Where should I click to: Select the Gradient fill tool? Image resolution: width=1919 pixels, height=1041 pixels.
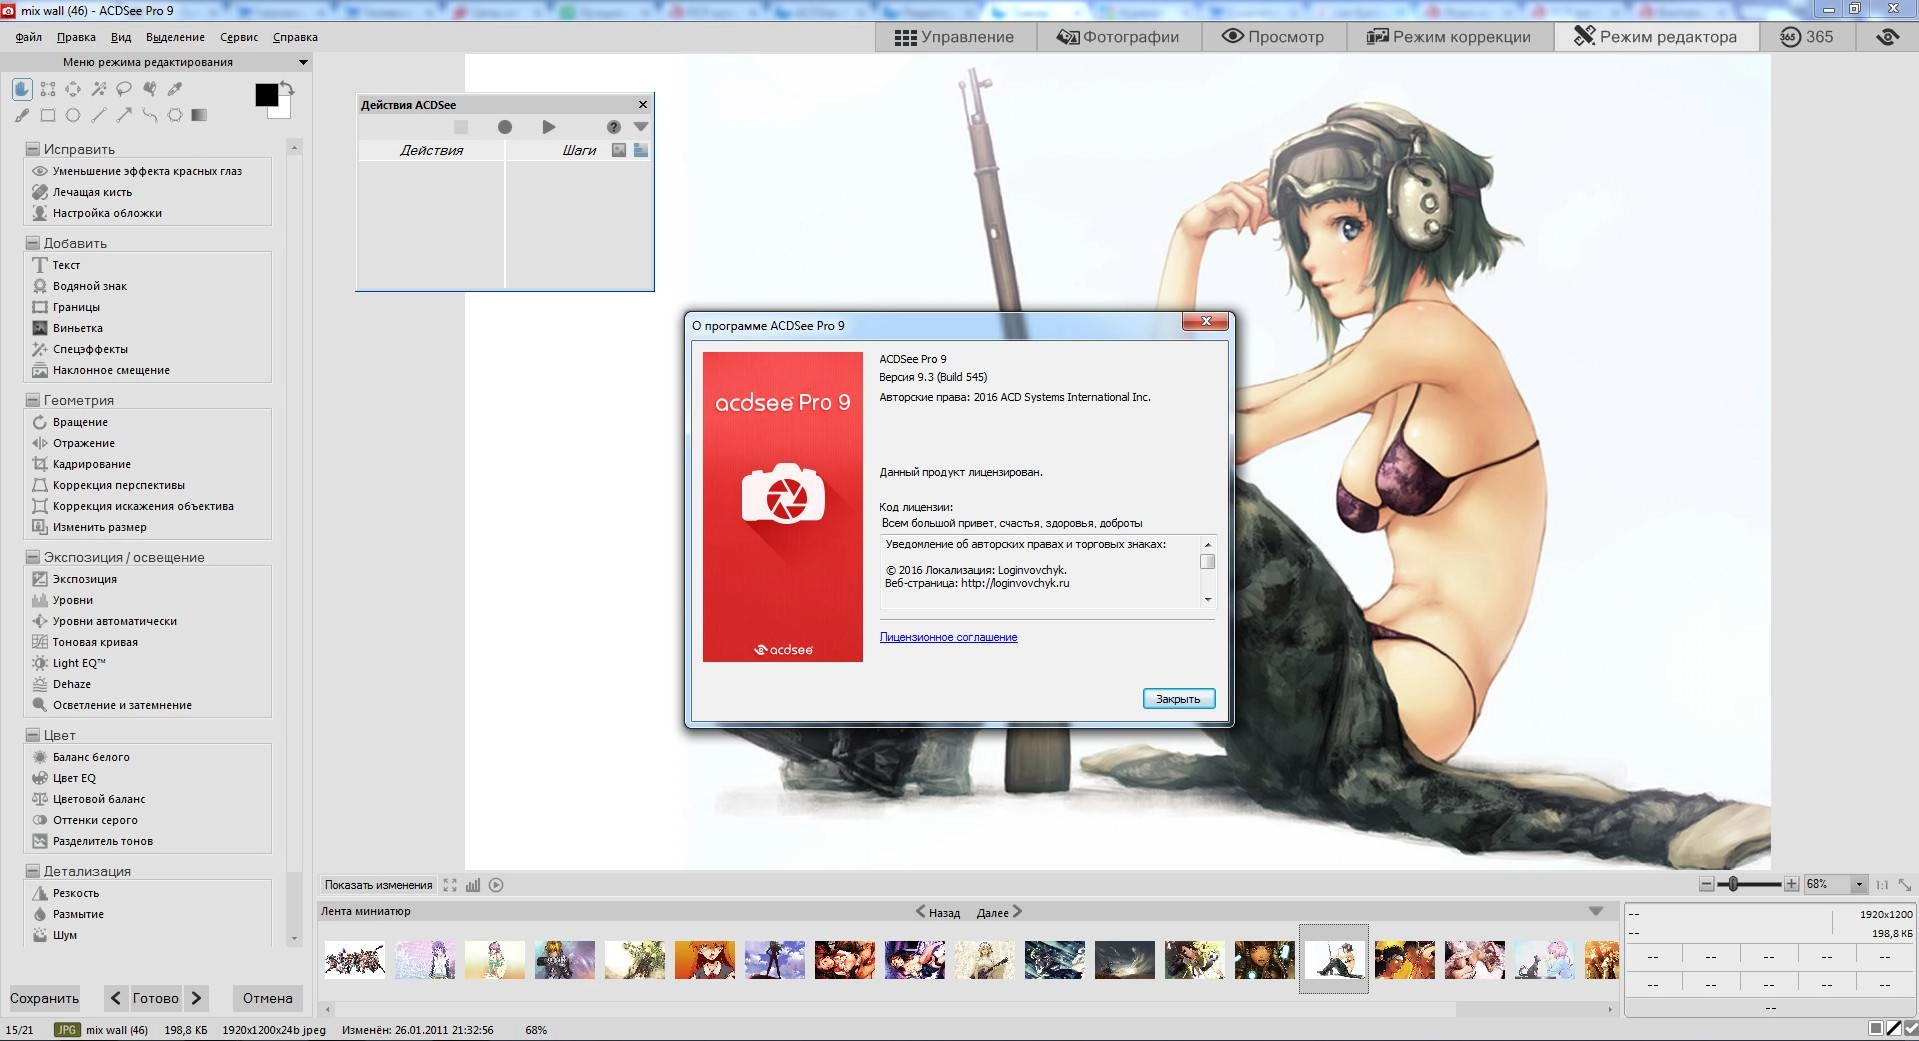point(200,115)
